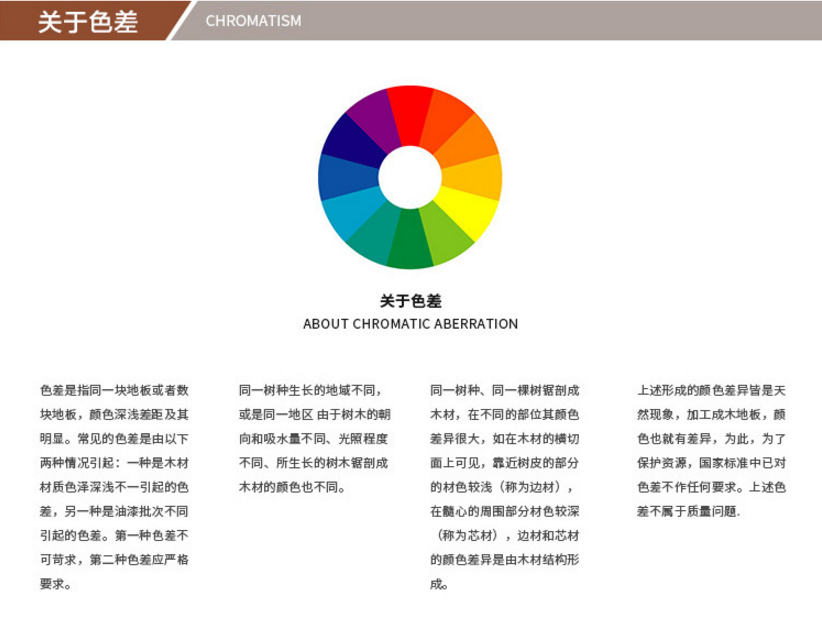
Task: Click the line 木材的颜色也不同
Action: (293, 487)
